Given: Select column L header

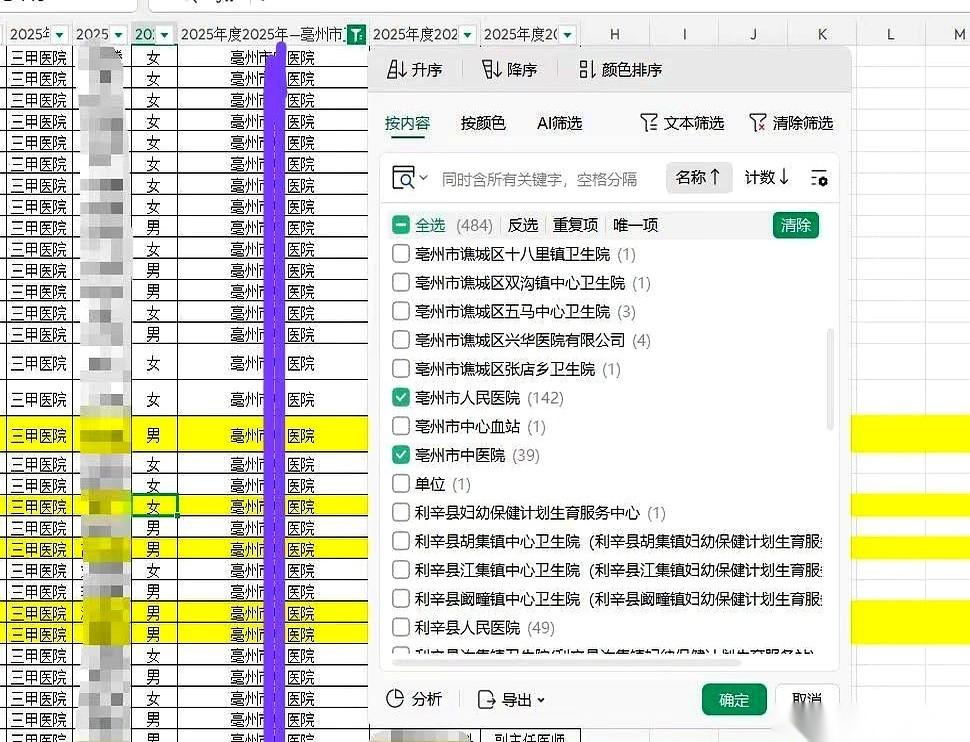Looking at the screenshot, I should click(890, 35).
